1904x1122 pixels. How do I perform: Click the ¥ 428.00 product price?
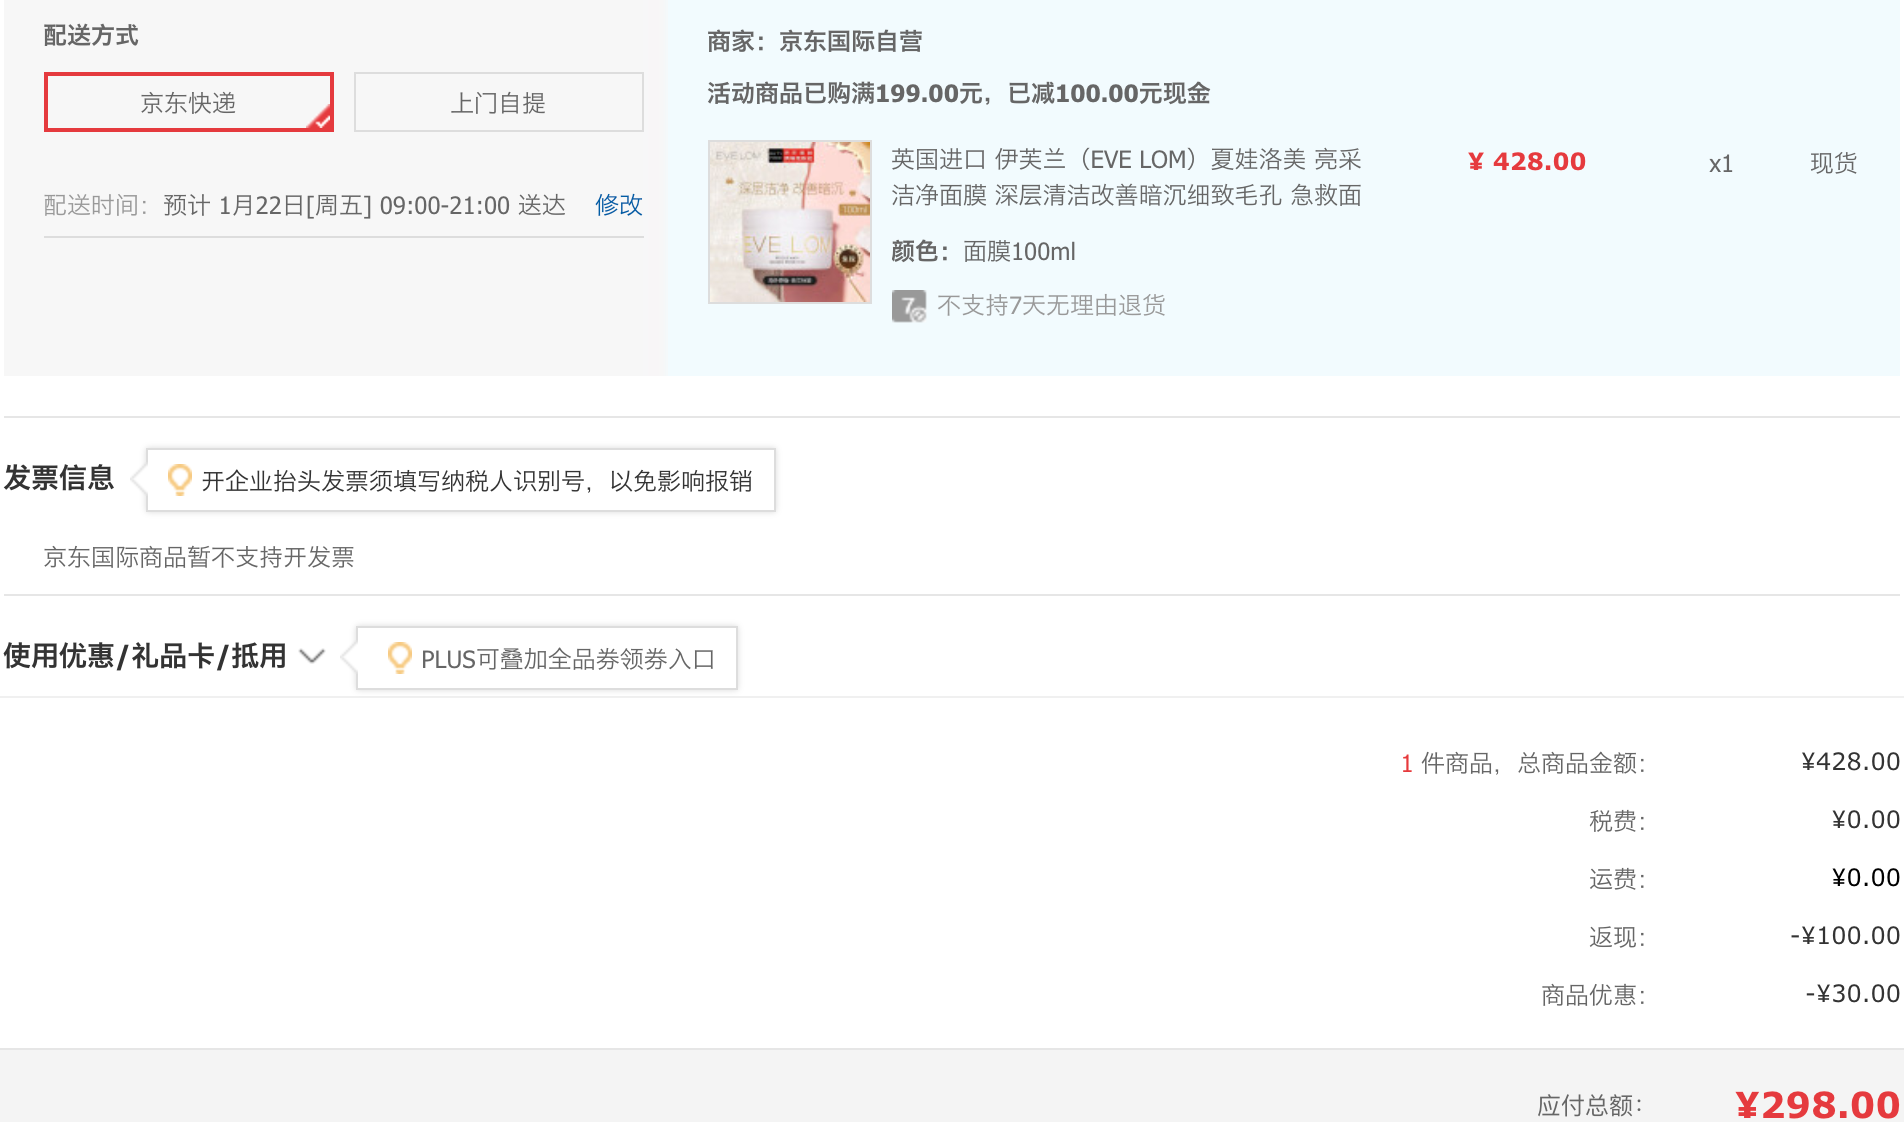(x=1526, y=162)
